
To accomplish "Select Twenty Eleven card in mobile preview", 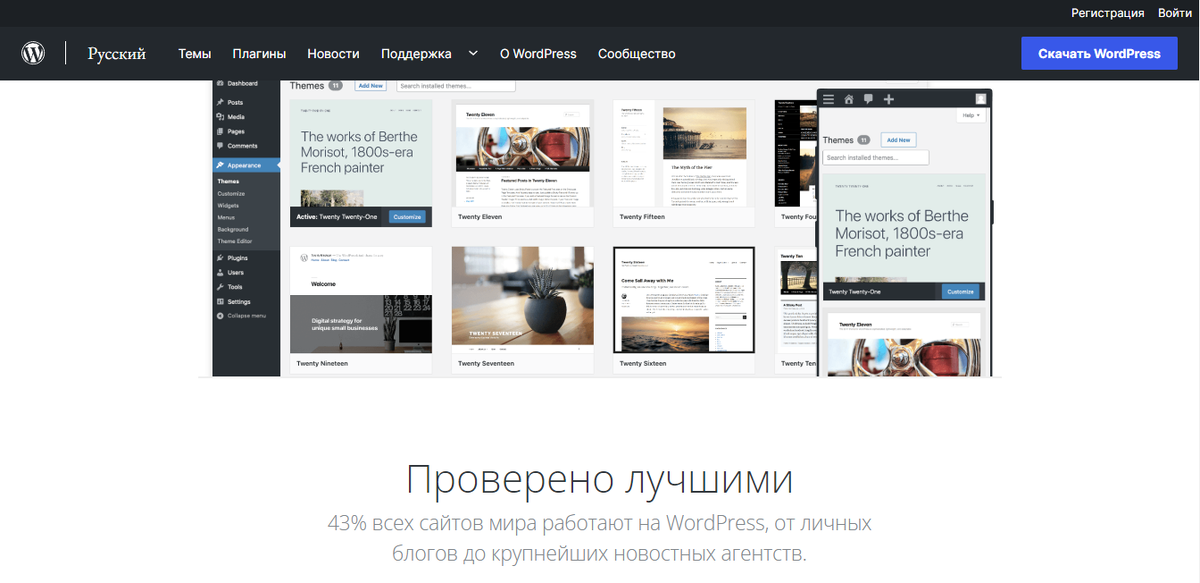I will pyautogui.click(x=905, y=344).
